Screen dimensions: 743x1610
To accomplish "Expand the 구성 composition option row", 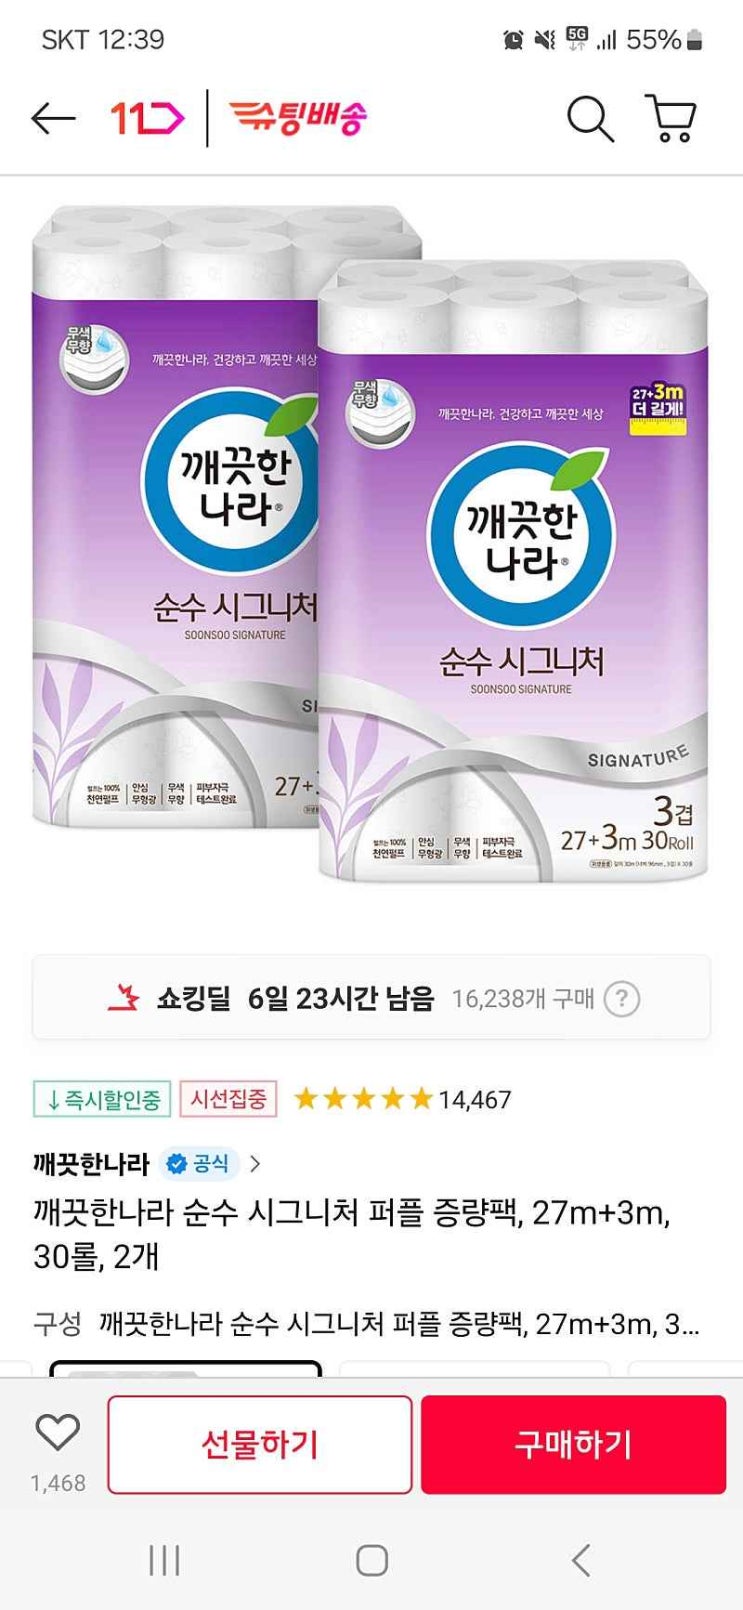I will pyautogui.click(x=367, y=1324).
